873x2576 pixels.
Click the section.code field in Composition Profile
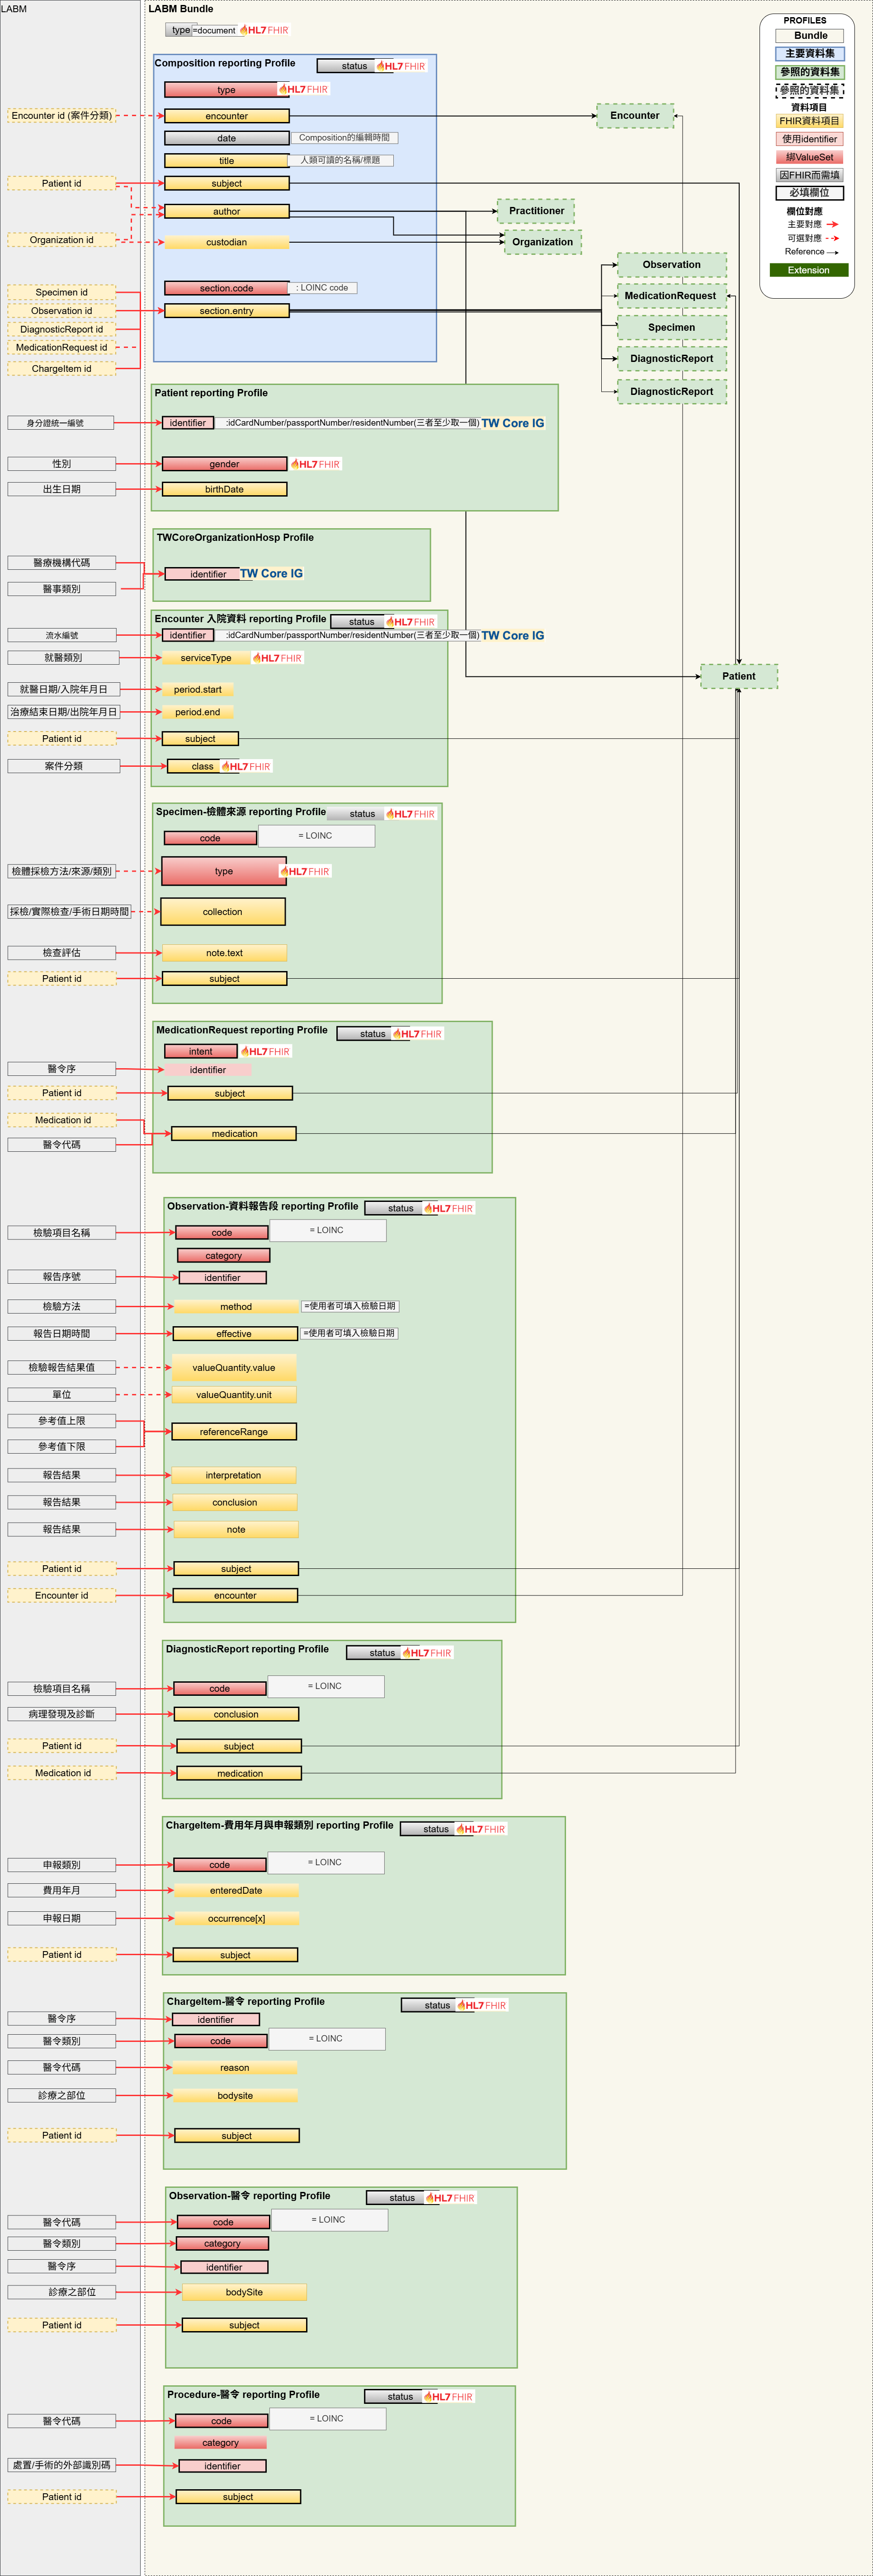[227, 288]
